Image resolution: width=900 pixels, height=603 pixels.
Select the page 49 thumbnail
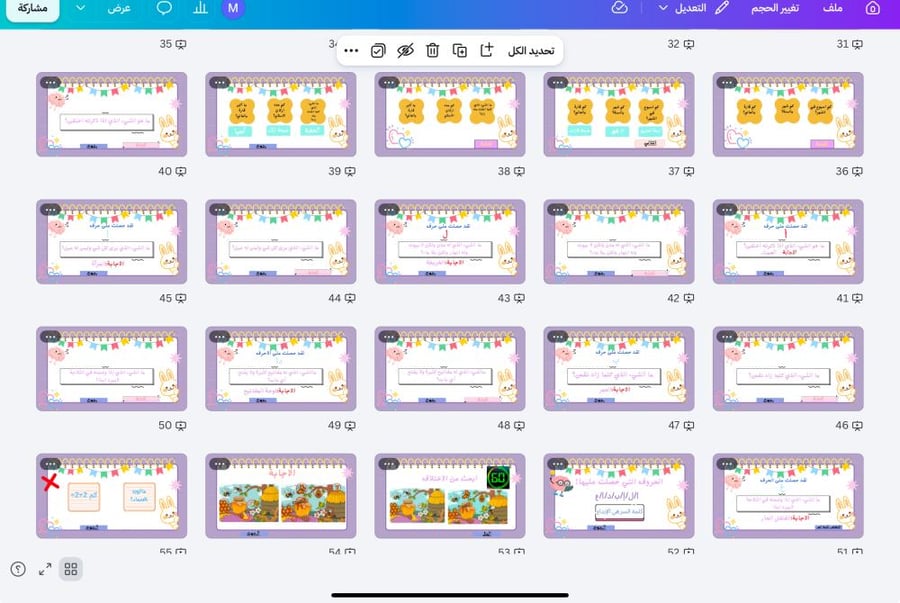pyautogui.click(x=281, y=369)
